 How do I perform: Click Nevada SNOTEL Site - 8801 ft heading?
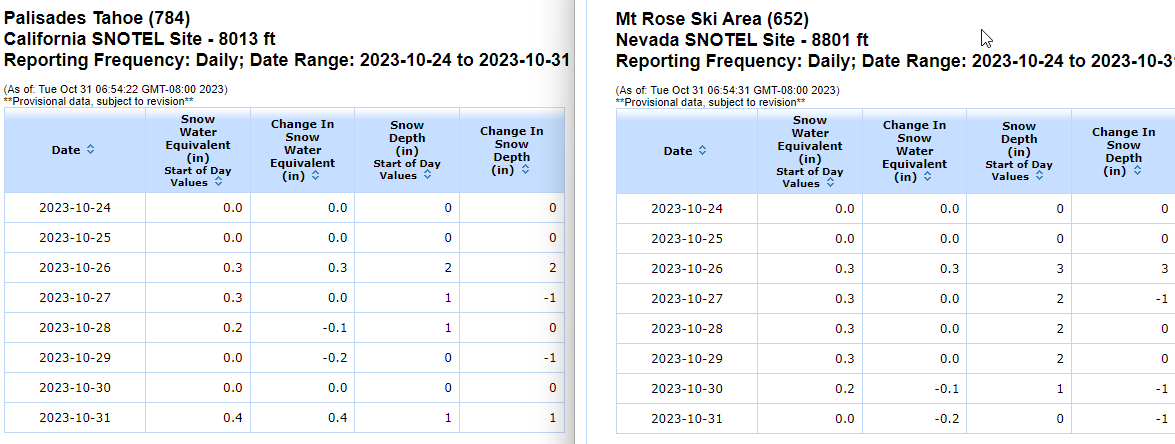pos(743,40)
